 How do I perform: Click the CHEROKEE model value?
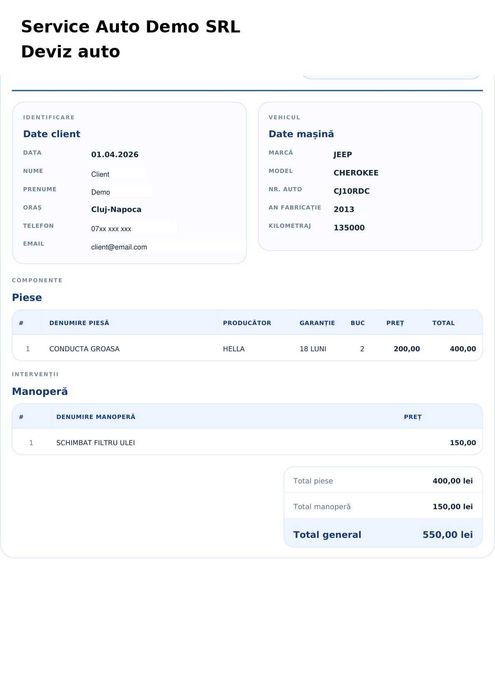pyautogui.click(x=356, y=173)
